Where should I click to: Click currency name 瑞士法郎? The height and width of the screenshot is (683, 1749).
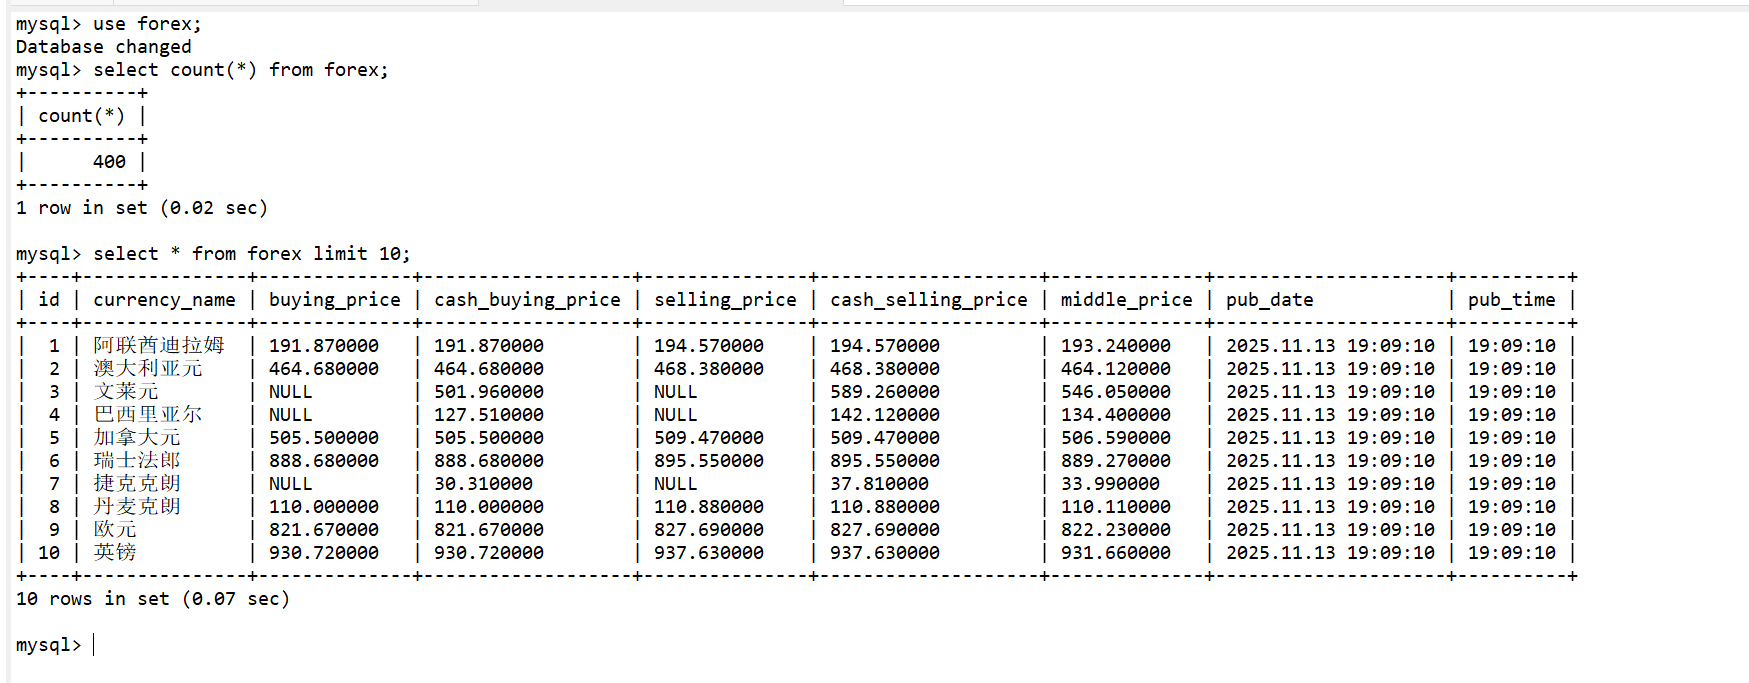tap(137, 461)
